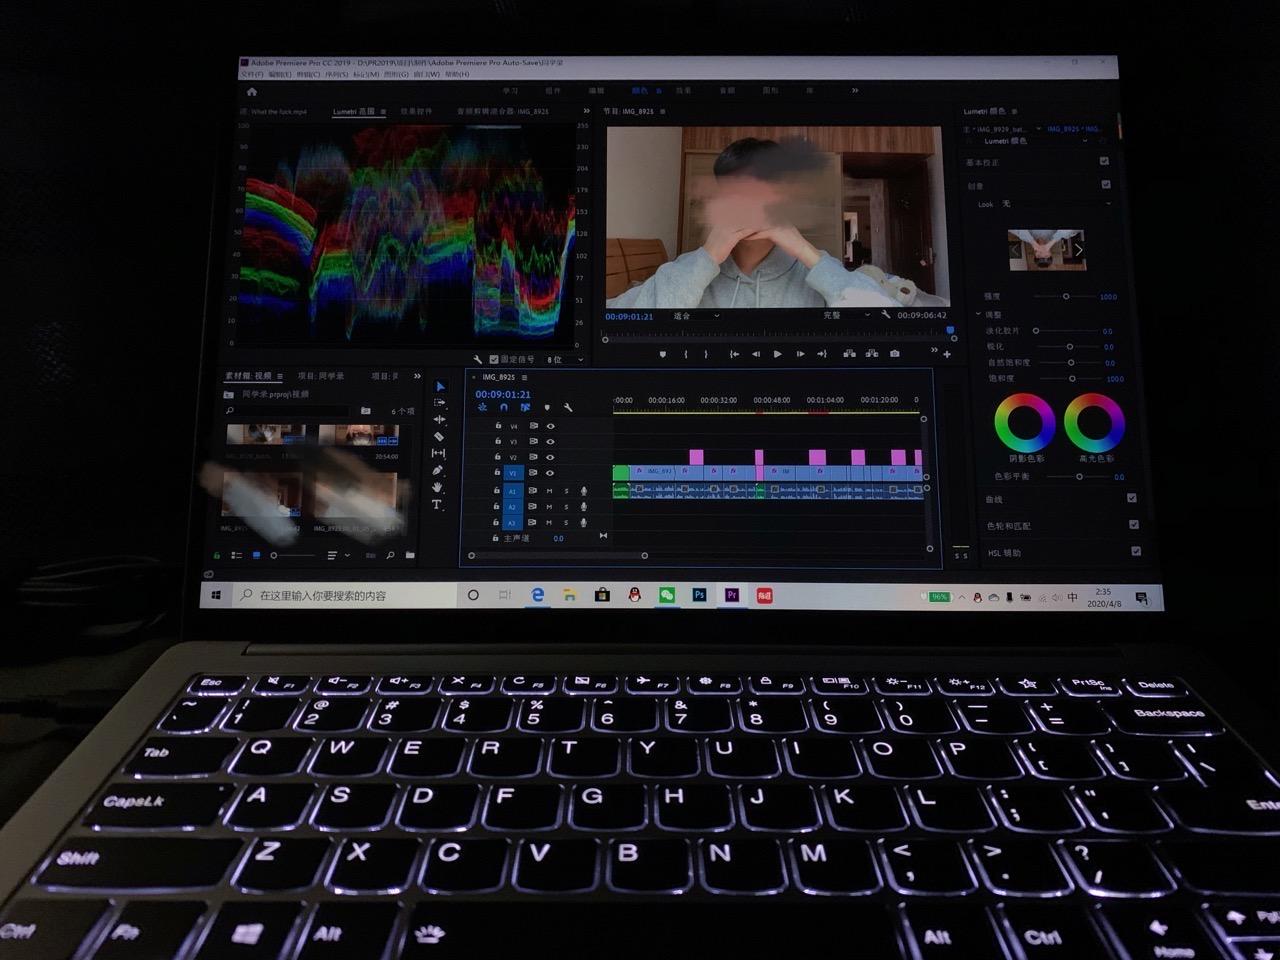Switch to Effect Controls tab

pos(416,111)
